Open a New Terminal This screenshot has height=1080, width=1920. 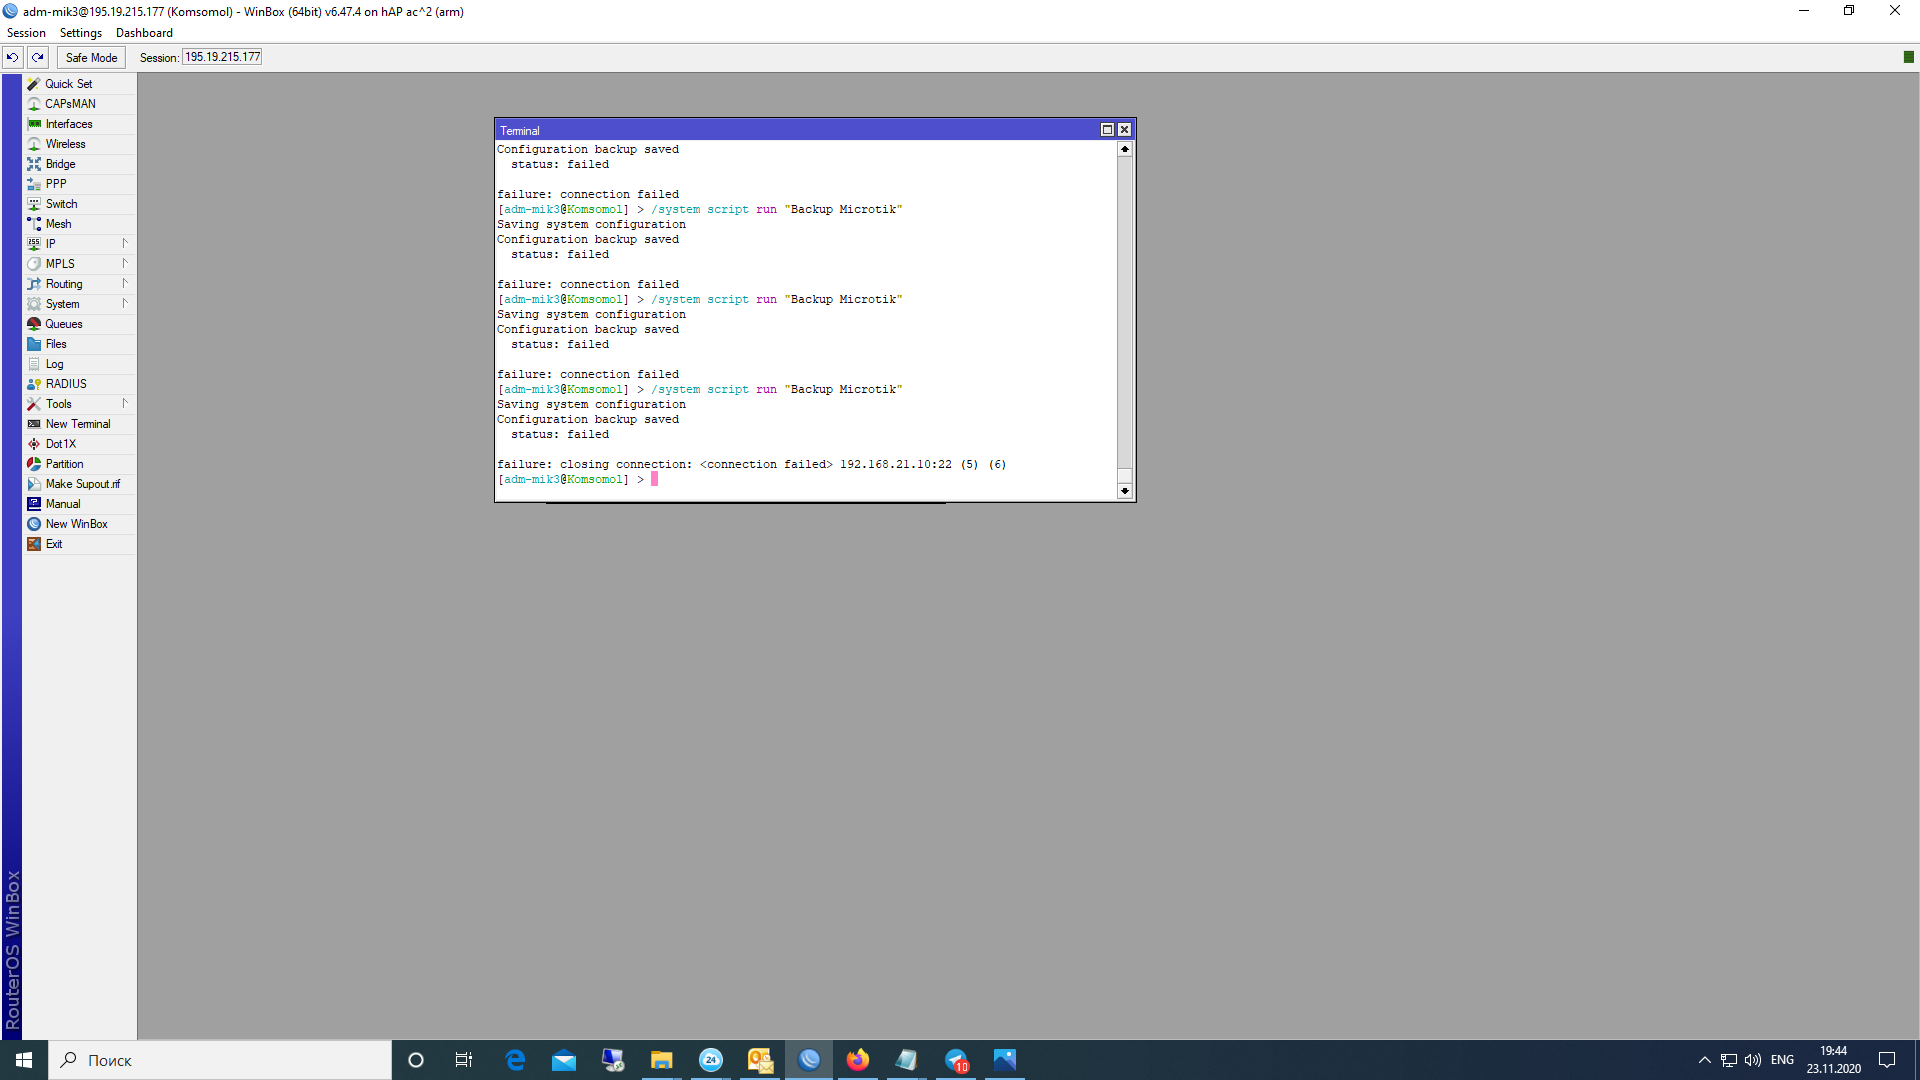(x=79, y=424)
